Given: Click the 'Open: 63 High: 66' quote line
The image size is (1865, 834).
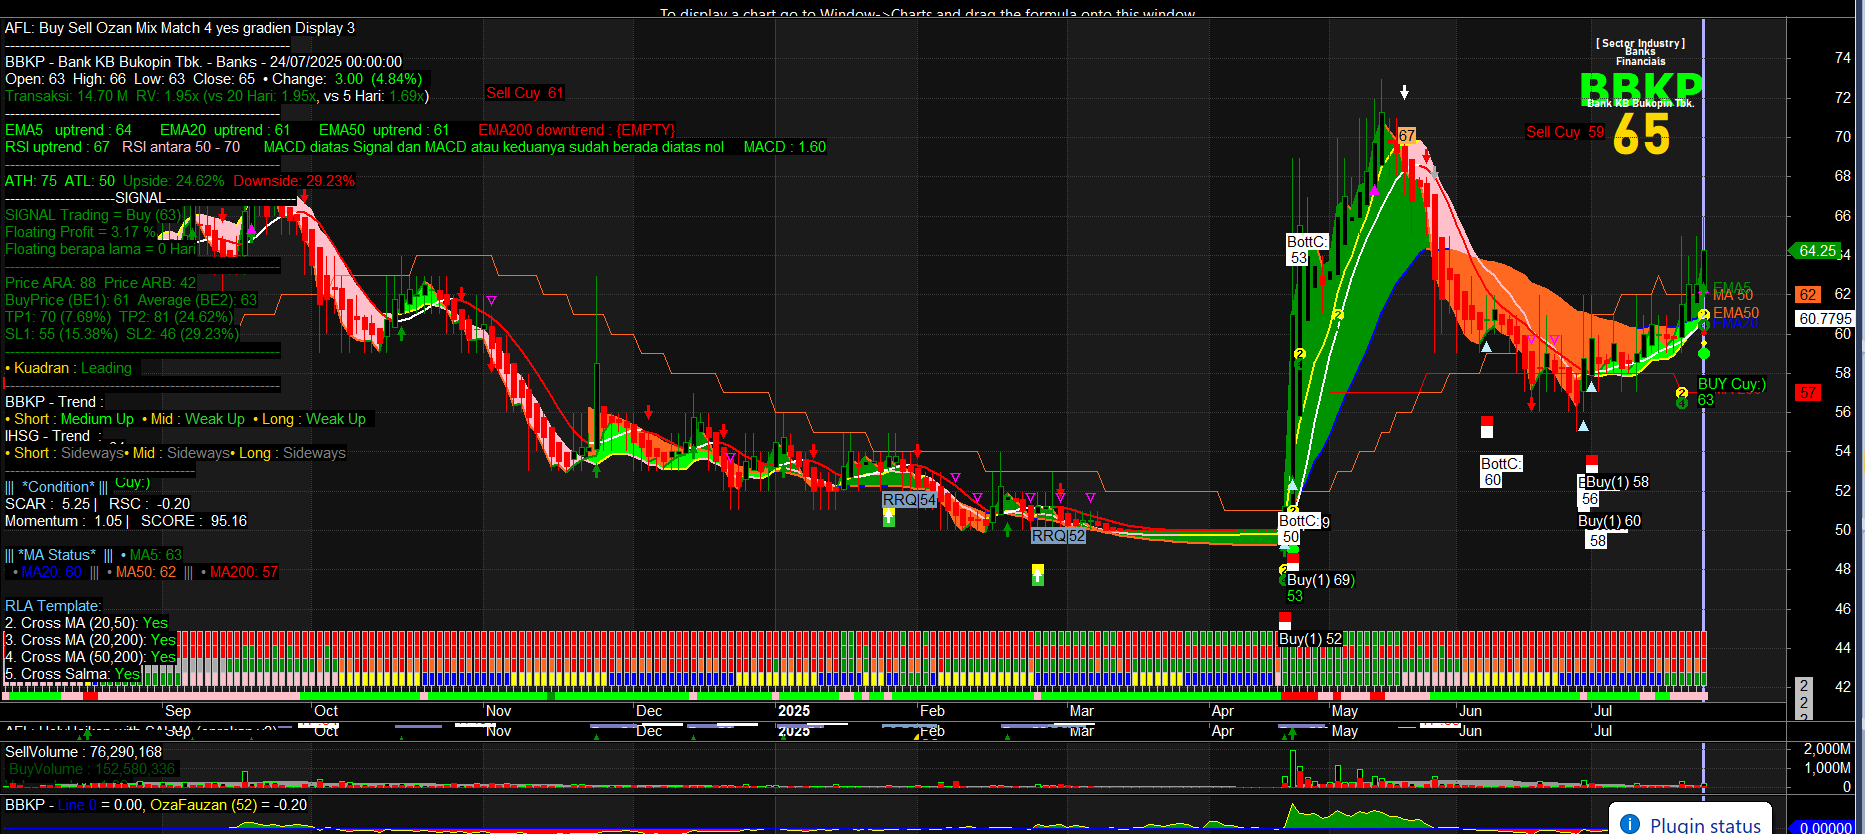Looking at the screenshot, I should click(213, 79).
